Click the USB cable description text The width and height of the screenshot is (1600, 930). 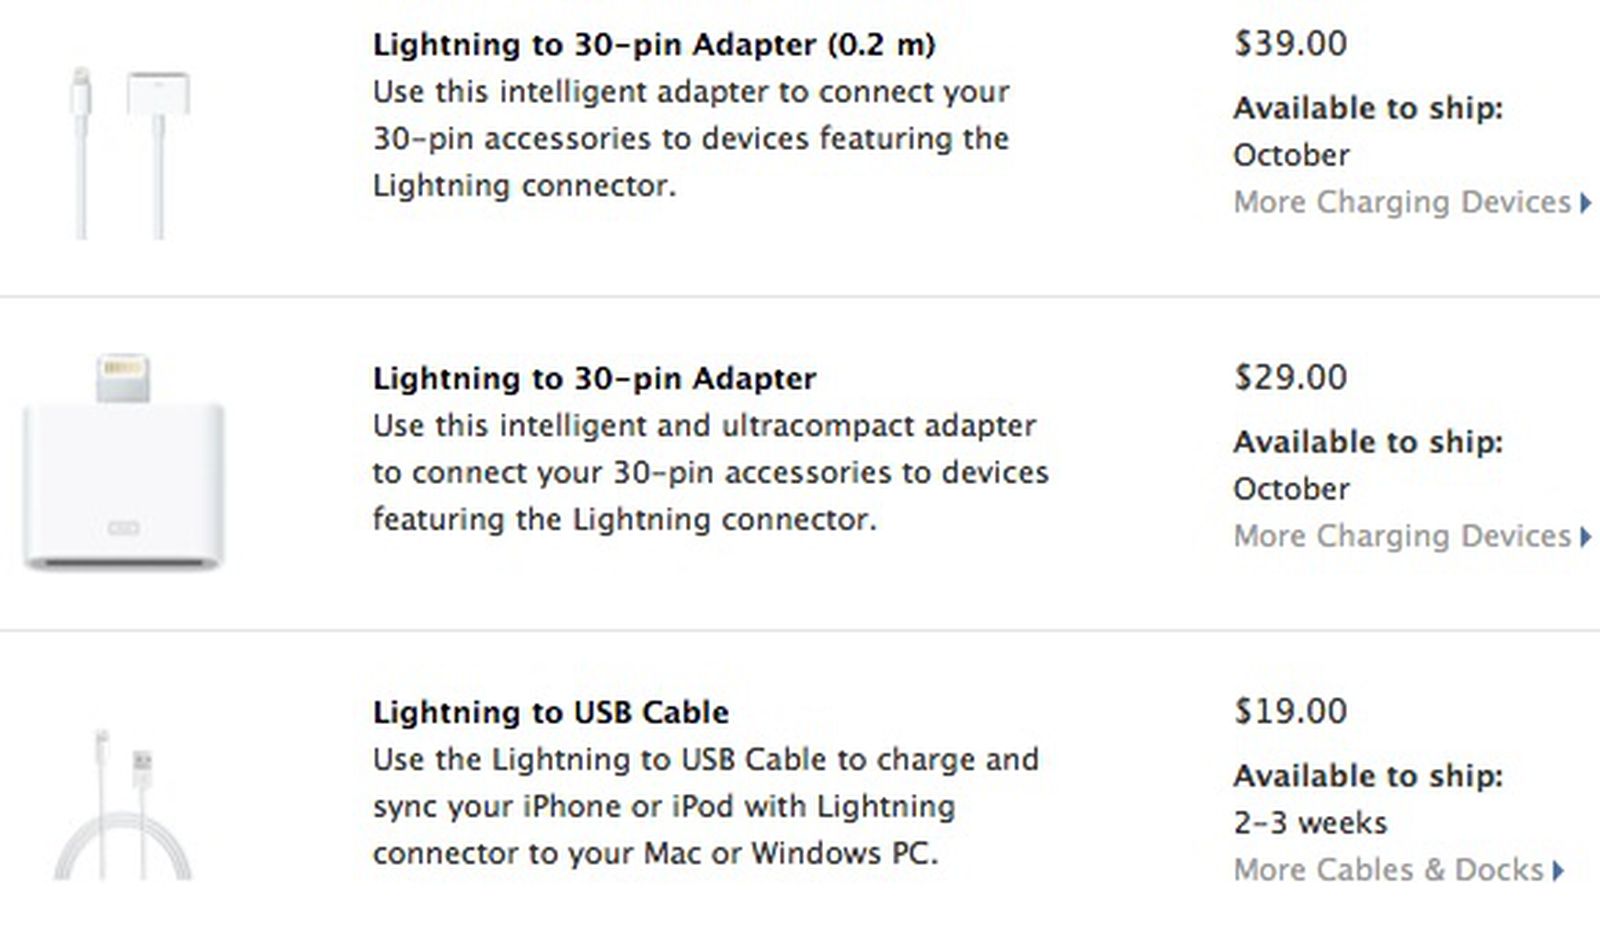[705, 807]
